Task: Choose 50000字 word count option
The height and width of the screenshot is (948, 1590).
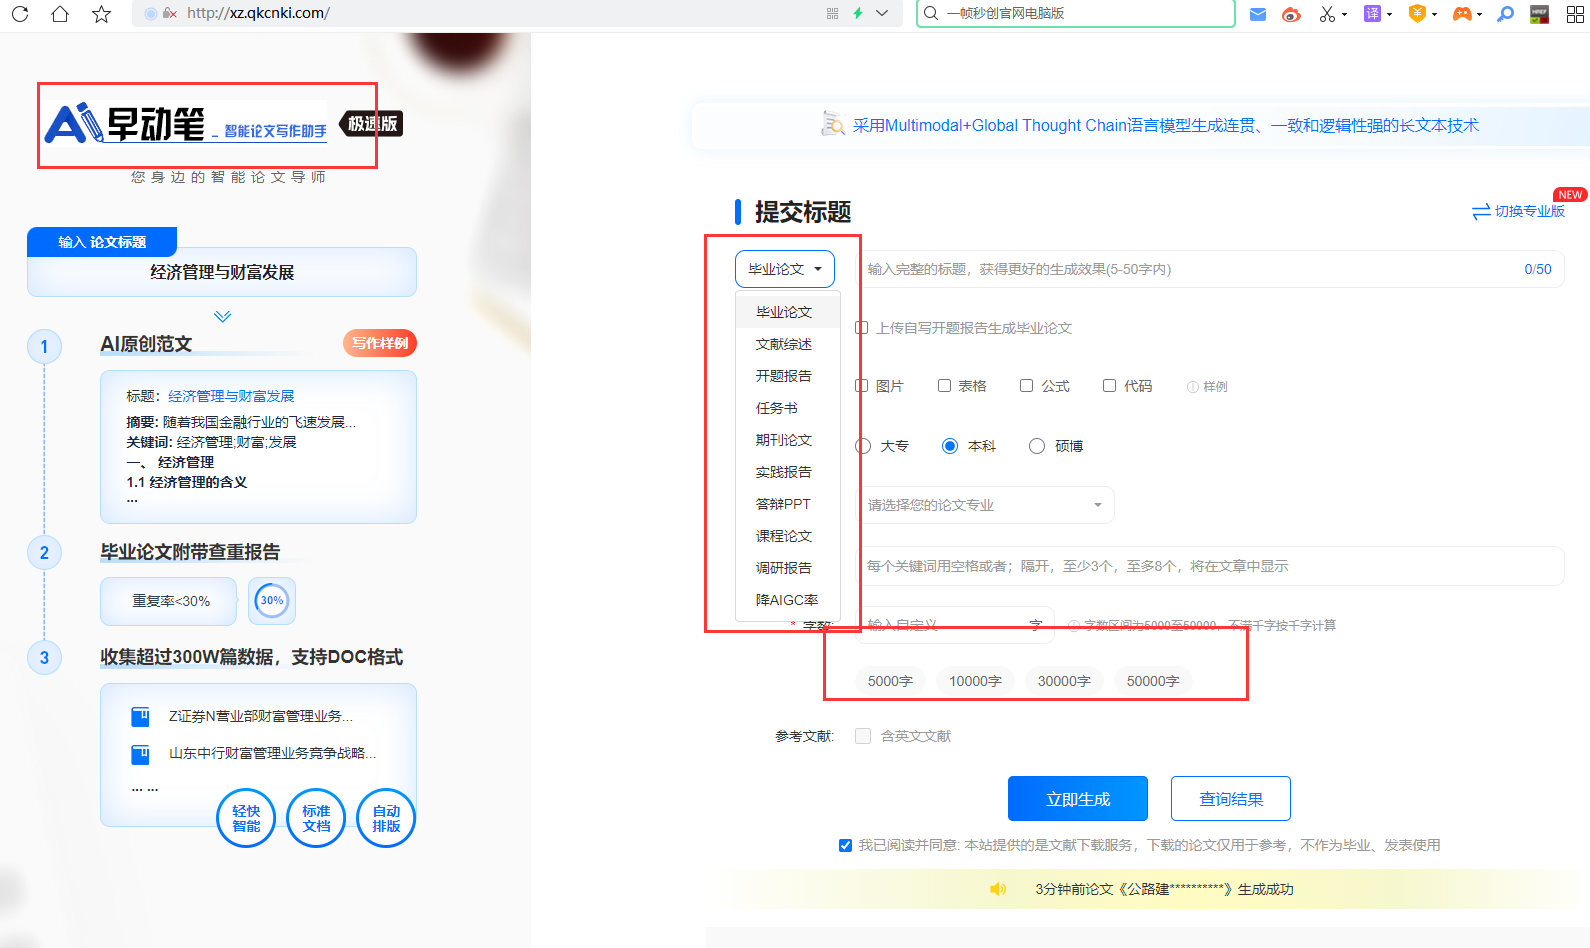Action: click(x=1153, y=681)
